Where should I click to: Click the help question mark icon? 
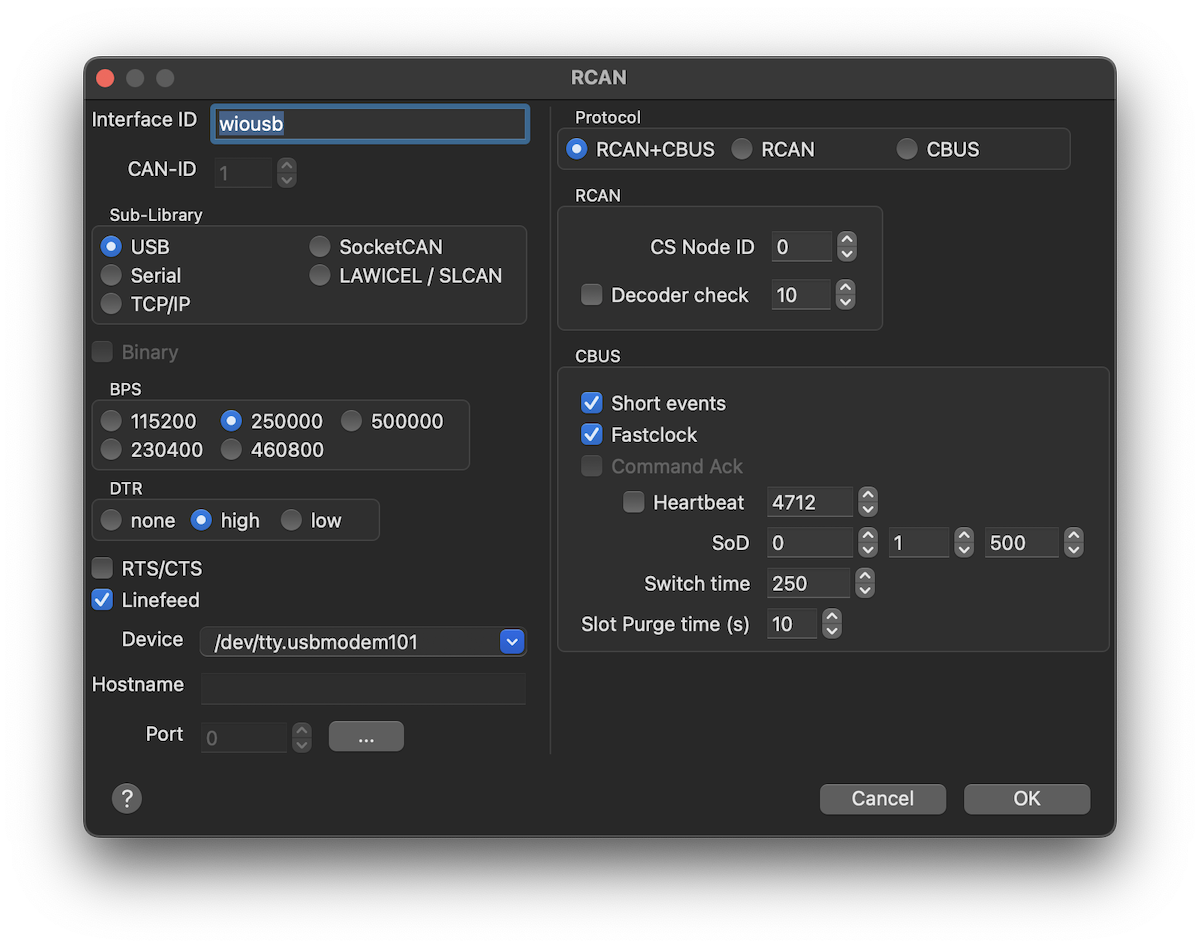126,798
